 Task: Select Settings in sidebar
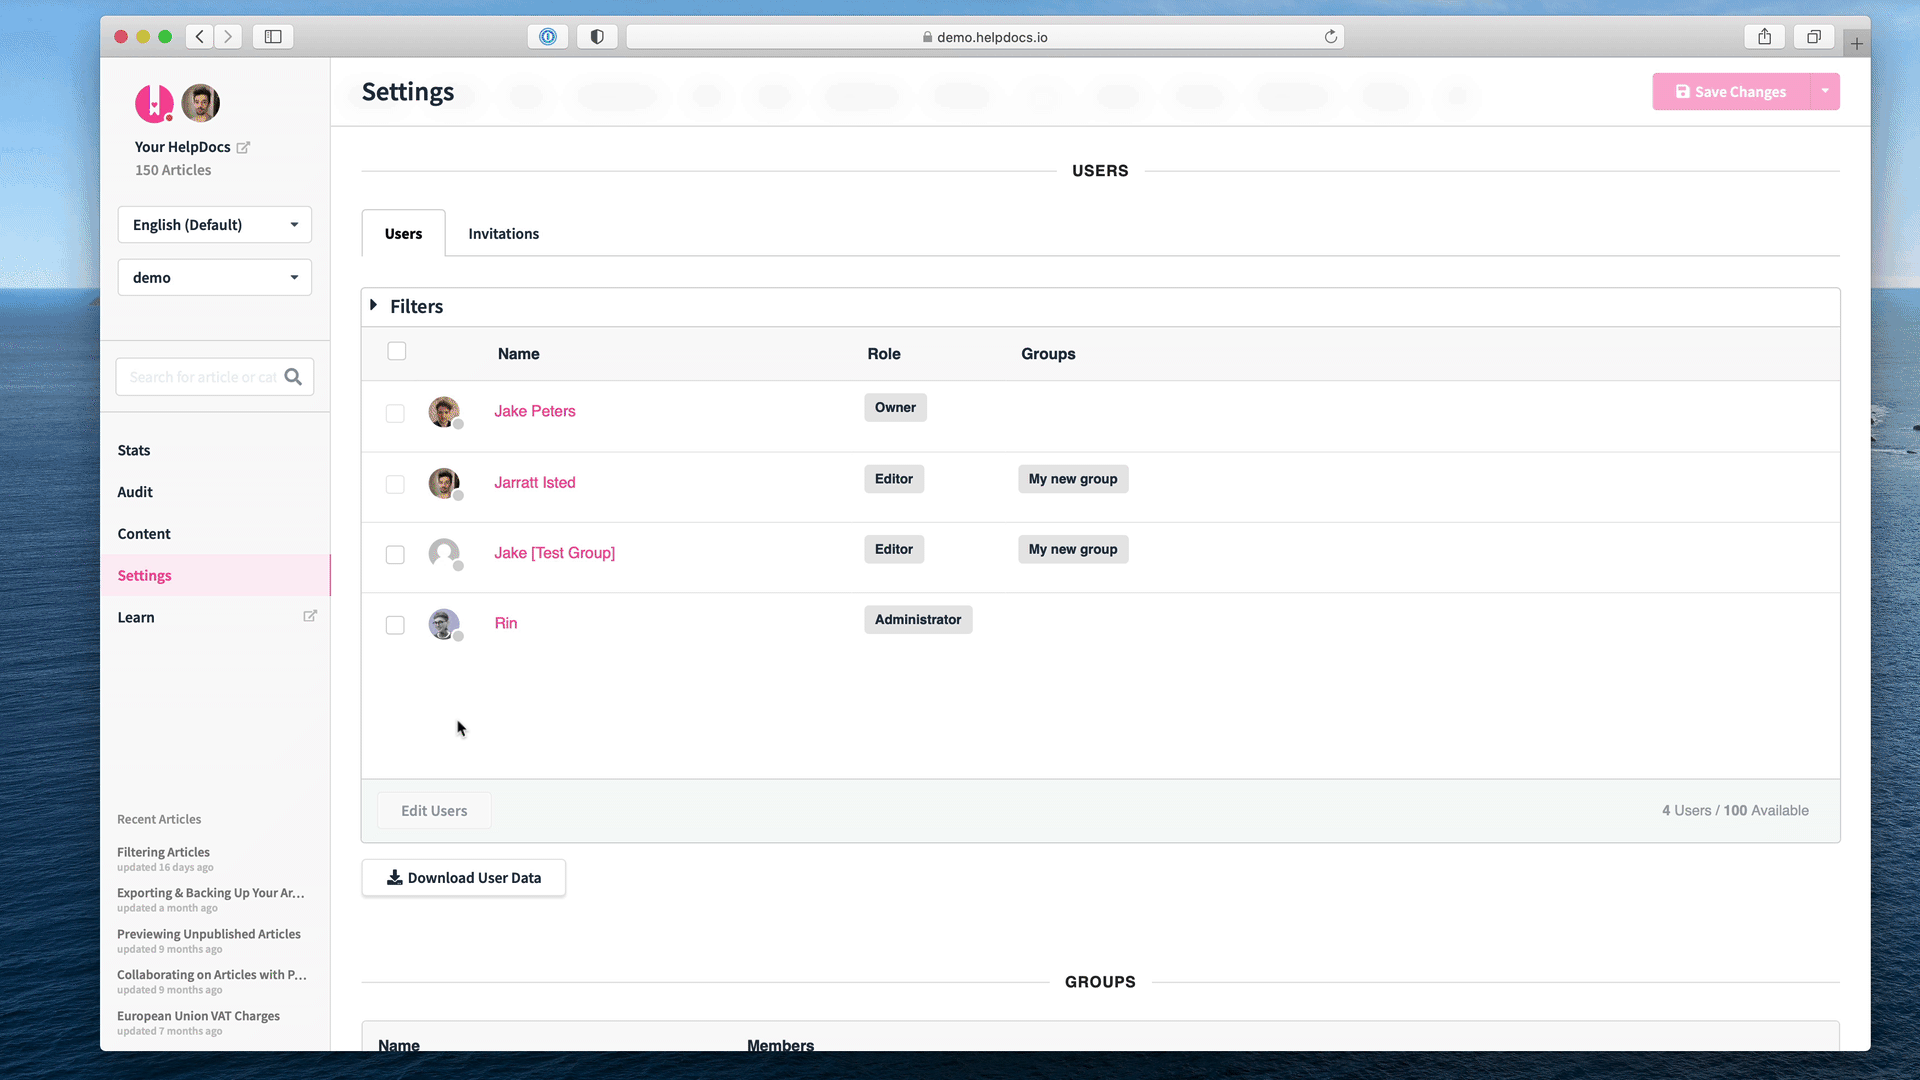coord(215,576)
